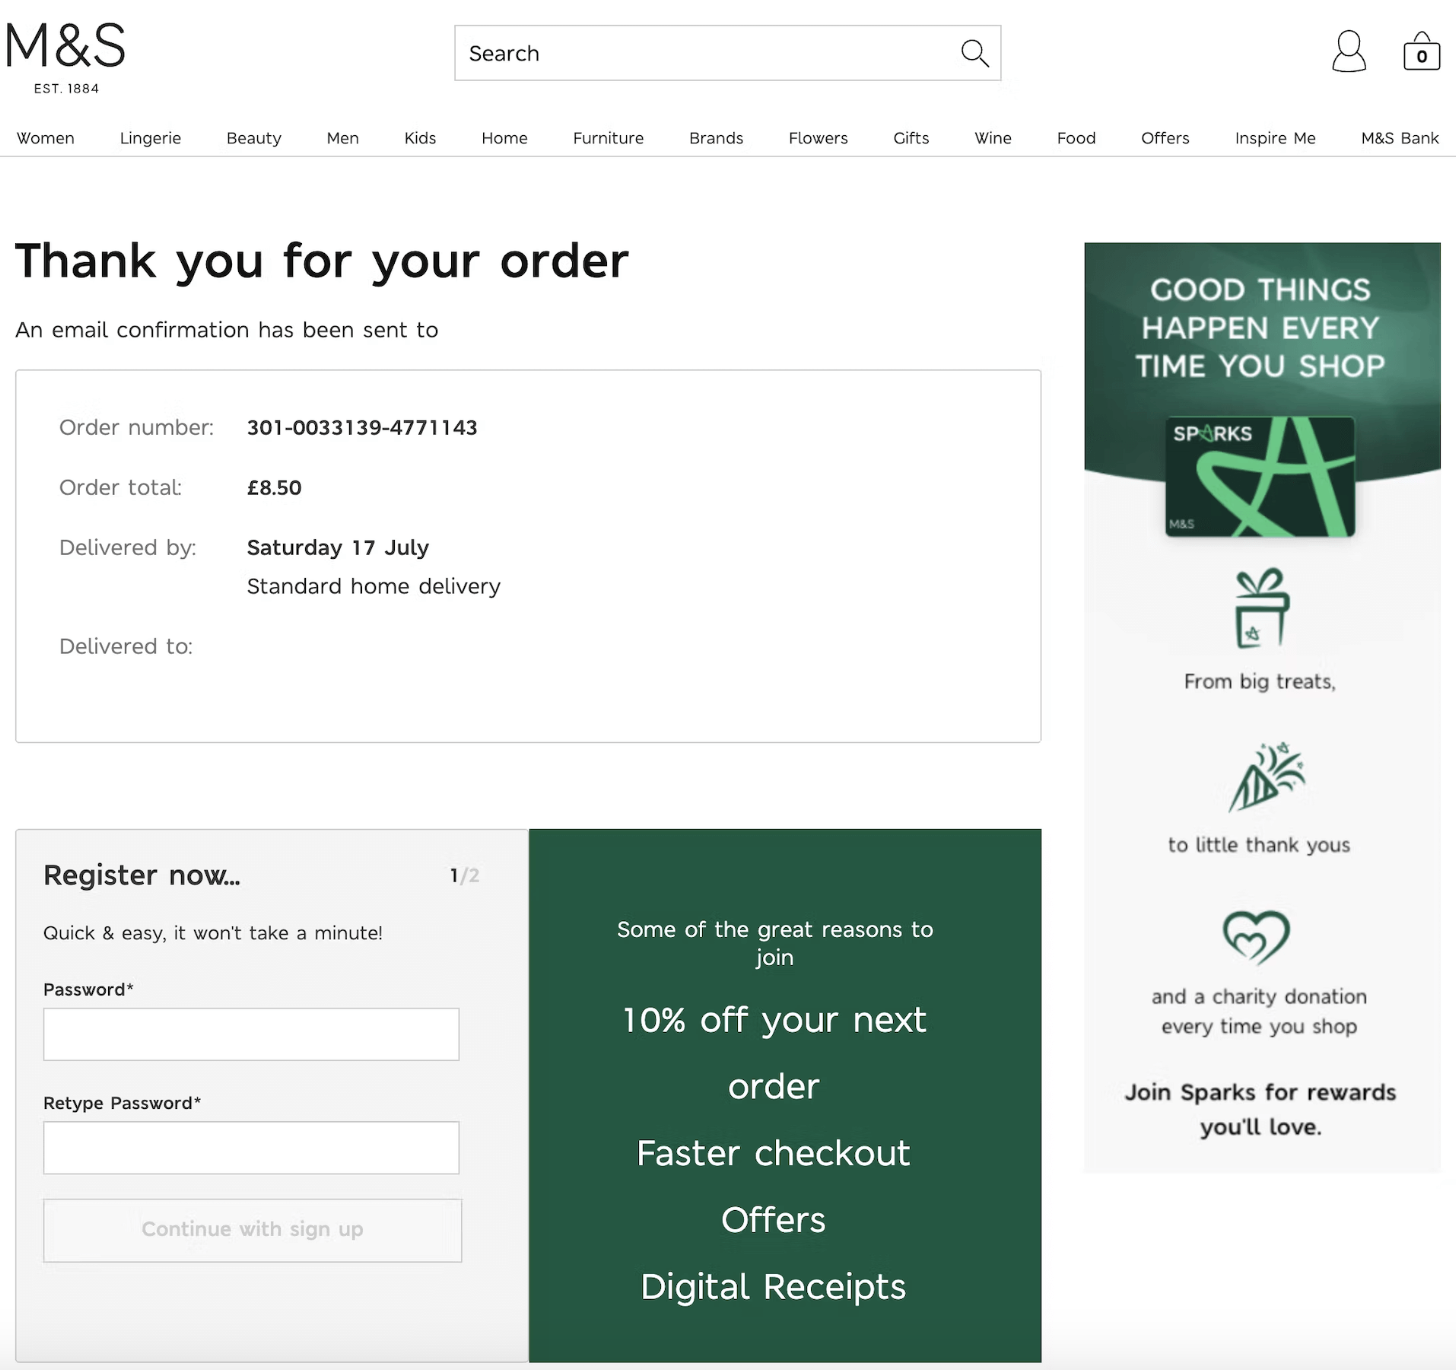Click Join Sparks for rewards text
Image resolution: width=1456 pixels, height=1370 pixels.
(x=1260, y=1109)
